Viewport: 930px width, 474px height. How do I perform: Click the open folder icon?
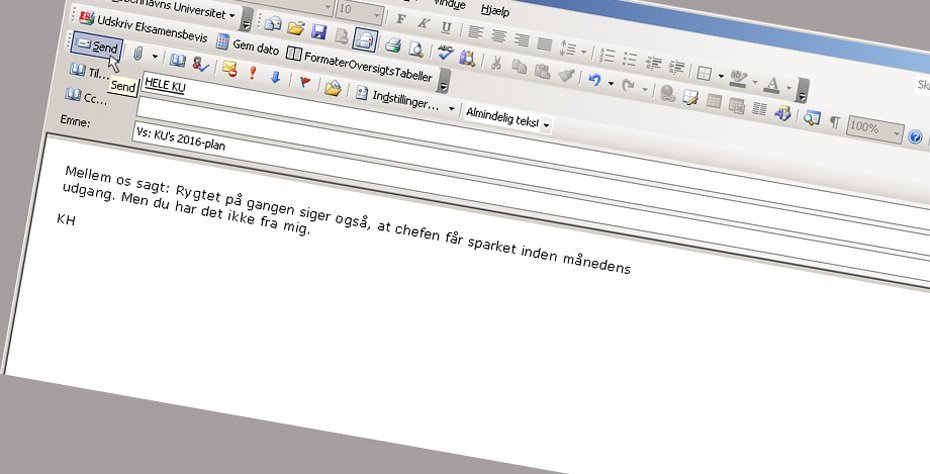tap(295, 27)
